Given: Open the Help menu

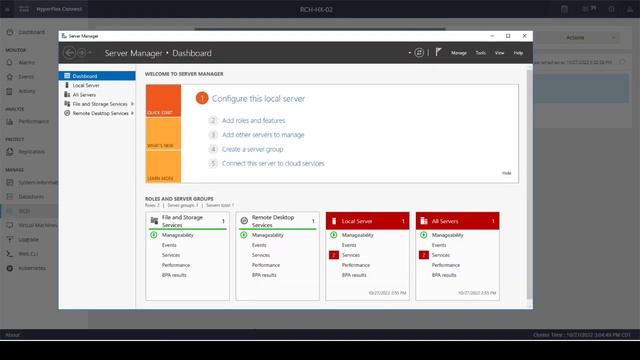Looking at the screenshot, I should click(x=518, y=53).
